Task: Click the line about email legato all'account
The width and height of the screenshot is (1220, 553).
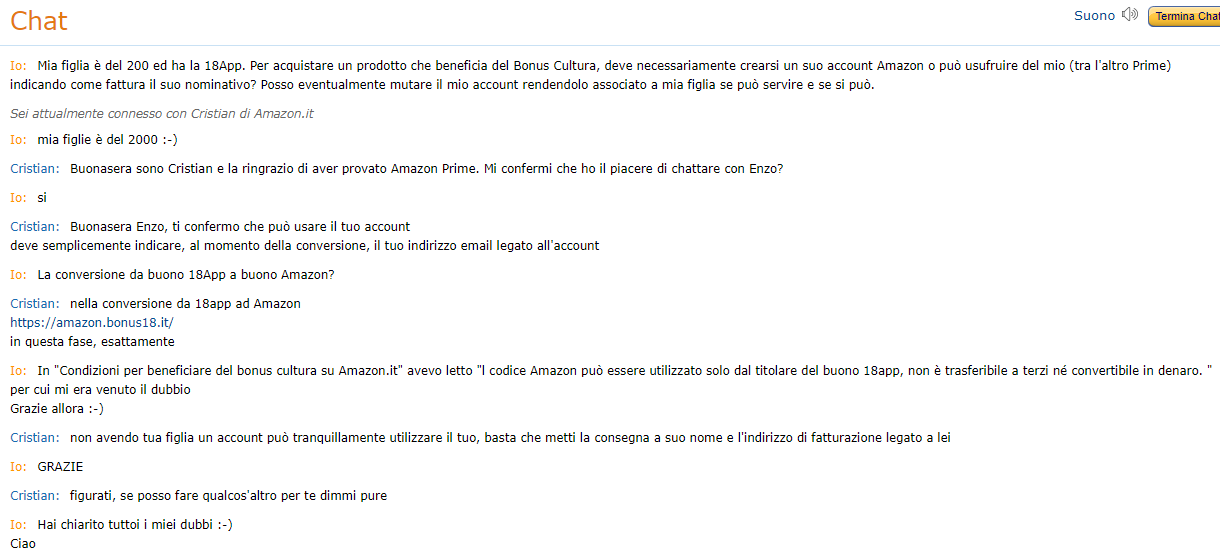Action: (x=305, y=245)
